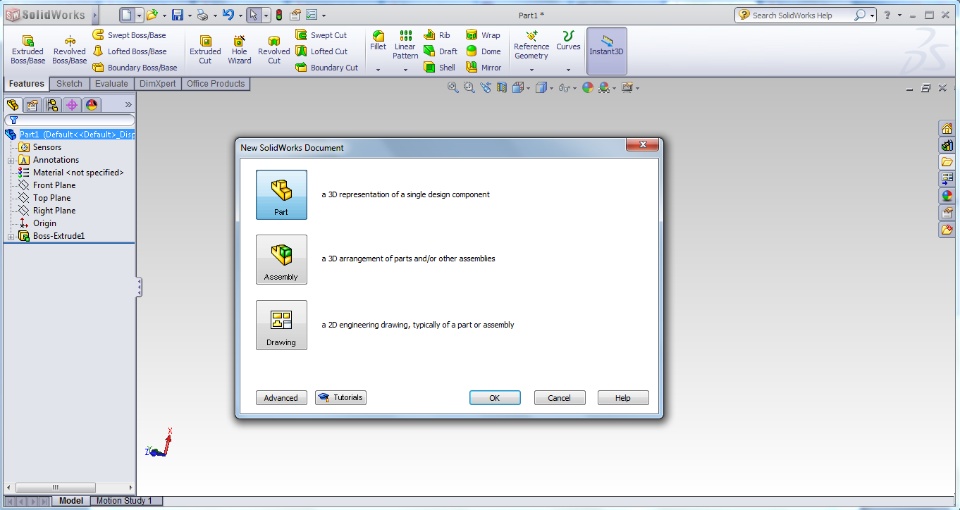Open the Curves tool
The width and height of the screenshot is (960, 510).
click(x=568, y=41)
